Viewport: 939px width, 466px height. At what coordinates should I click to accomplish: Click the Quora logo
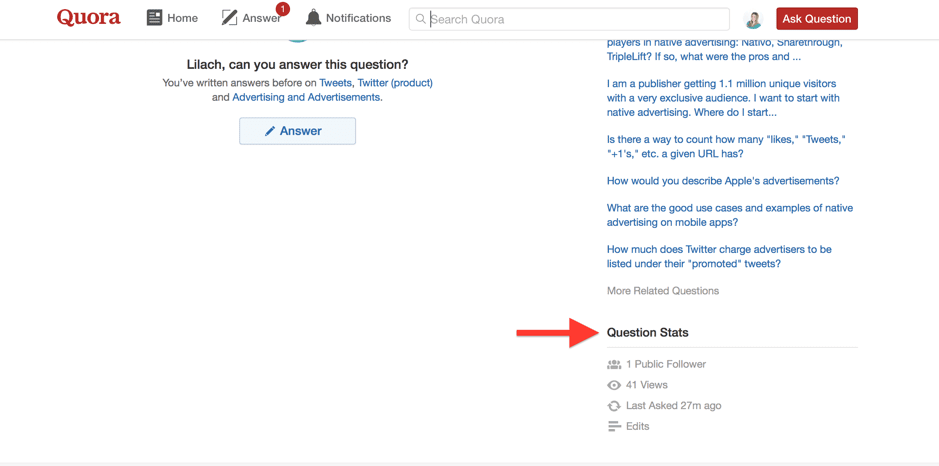[x=88, y=18]
